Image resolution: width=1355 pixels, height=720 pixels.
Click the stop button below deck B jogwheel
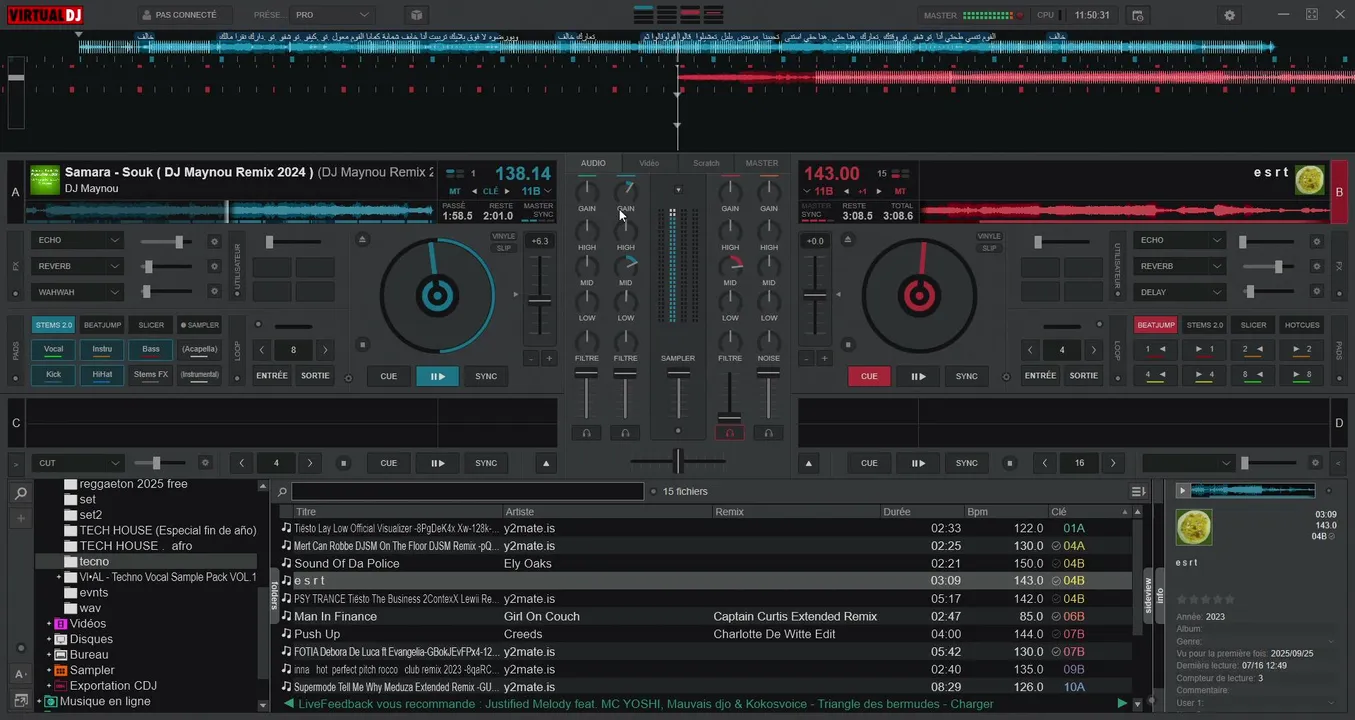[848, 345]
